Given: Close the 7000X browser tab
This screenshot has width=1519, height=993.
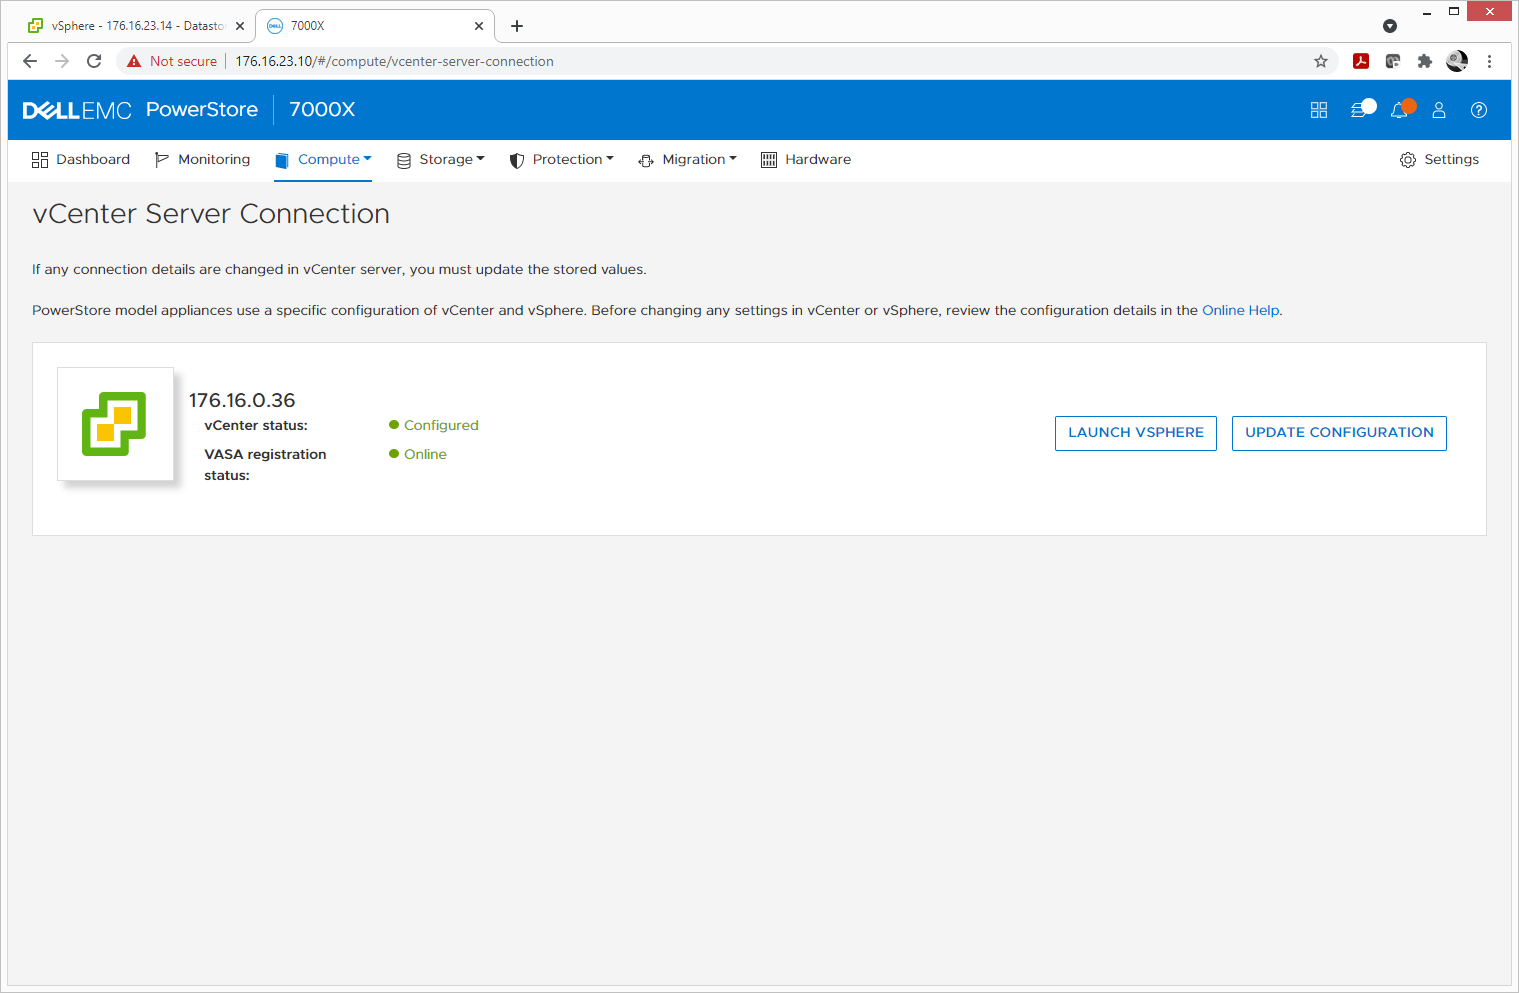Looking at the screenshot, I should [479, 26].
